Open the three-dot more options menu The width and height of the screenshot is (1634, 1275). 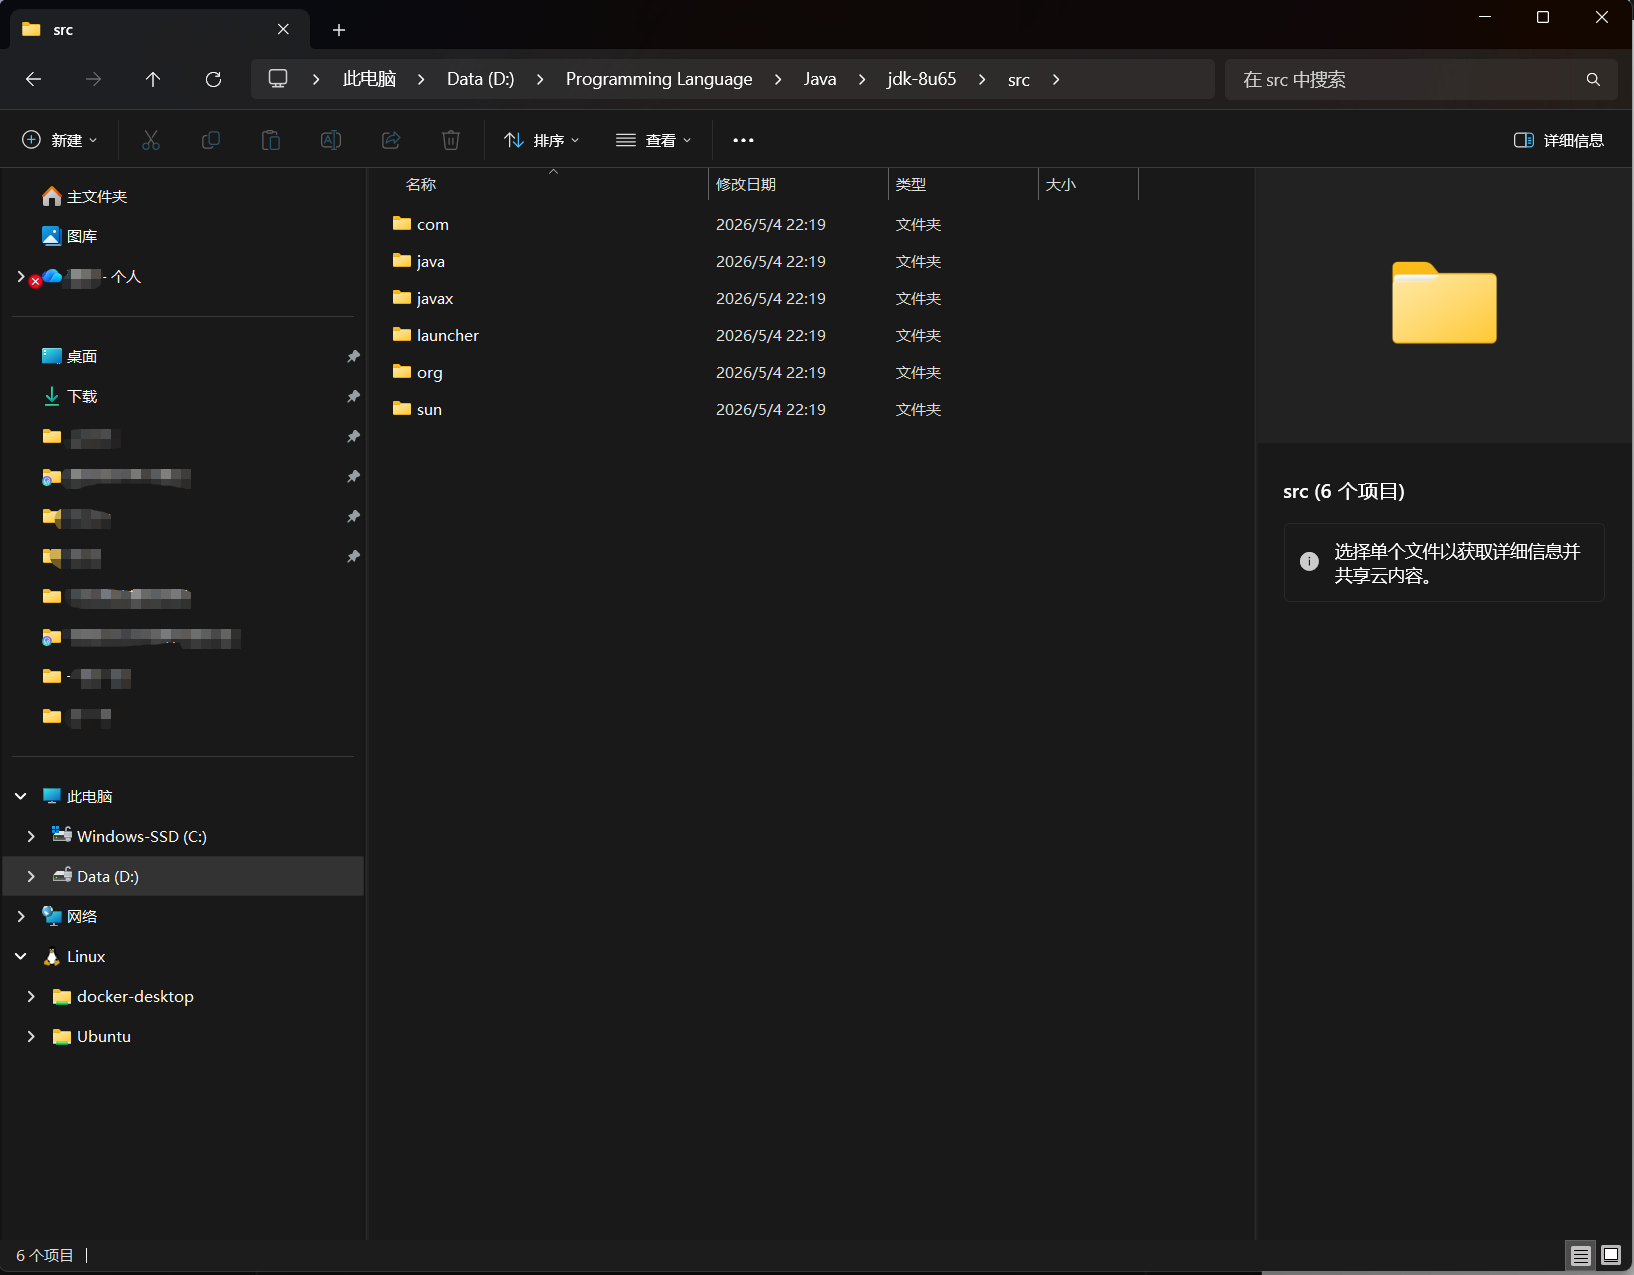tap(743, 140)
